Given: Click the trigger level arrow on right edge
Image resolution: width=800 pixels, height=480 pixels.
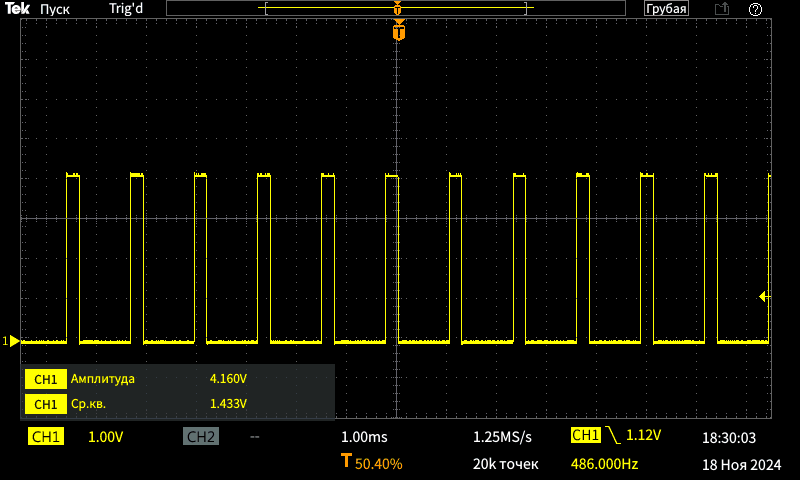Looking at the screenshot, I should [764, 296].
